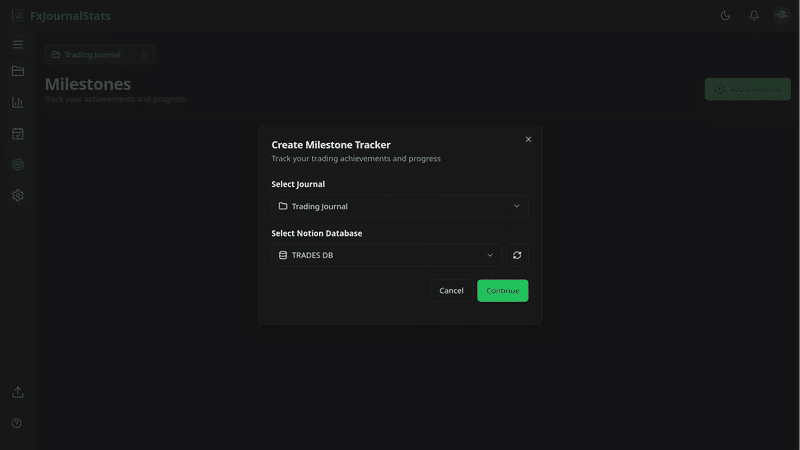Open the Select Journal dropdown

(x=399, y=206)
